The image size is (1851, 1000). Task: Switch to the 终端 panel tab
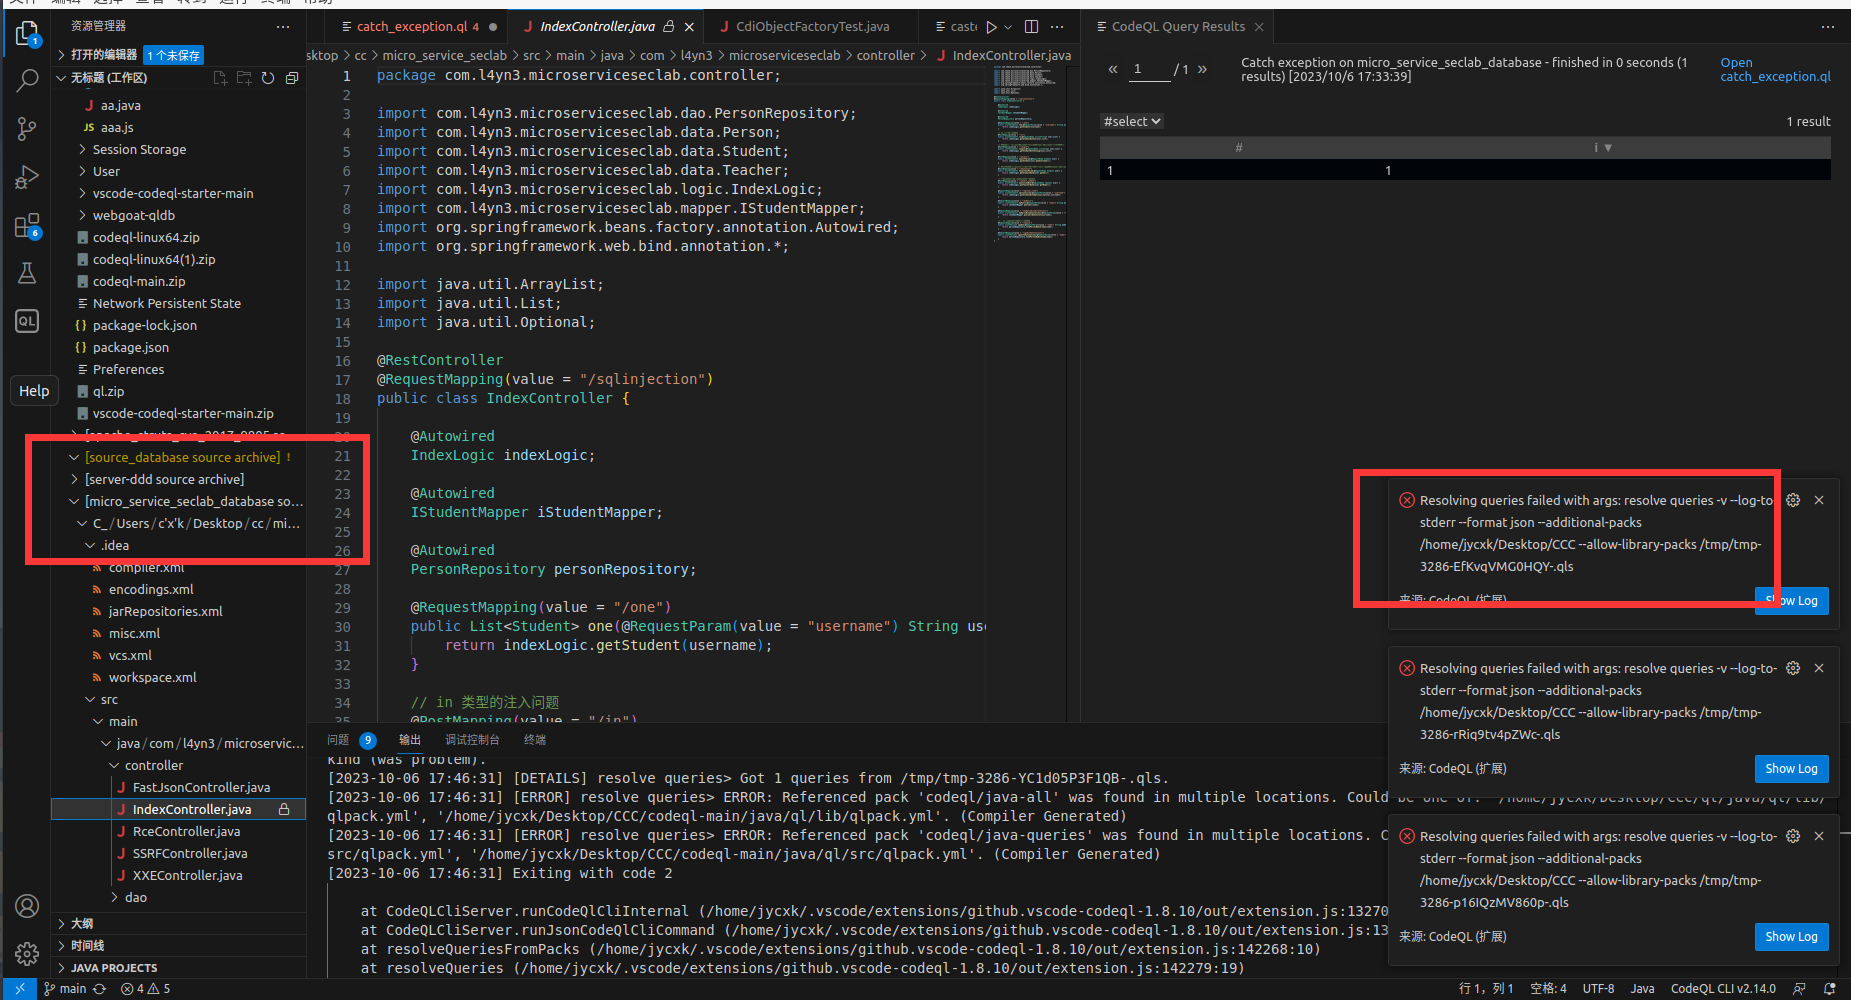[534, 740]
